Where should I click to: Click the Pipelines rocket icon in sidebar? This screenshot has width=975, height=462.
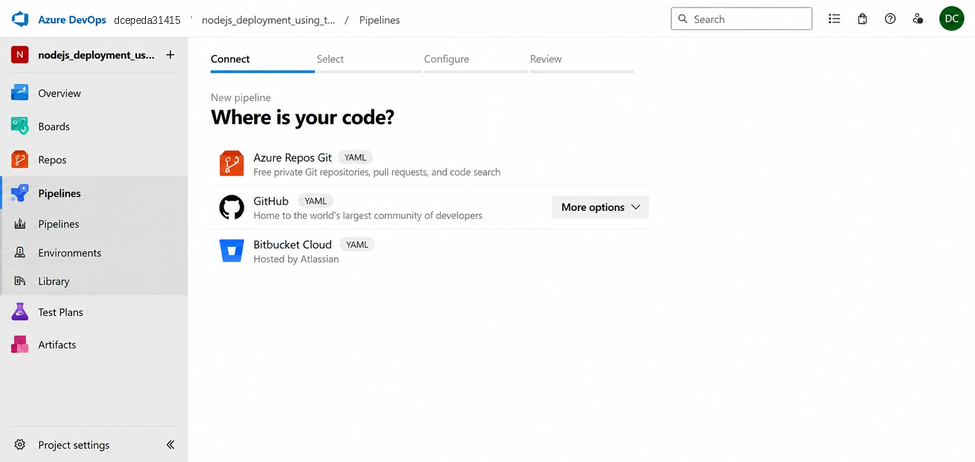pos(20,193)
